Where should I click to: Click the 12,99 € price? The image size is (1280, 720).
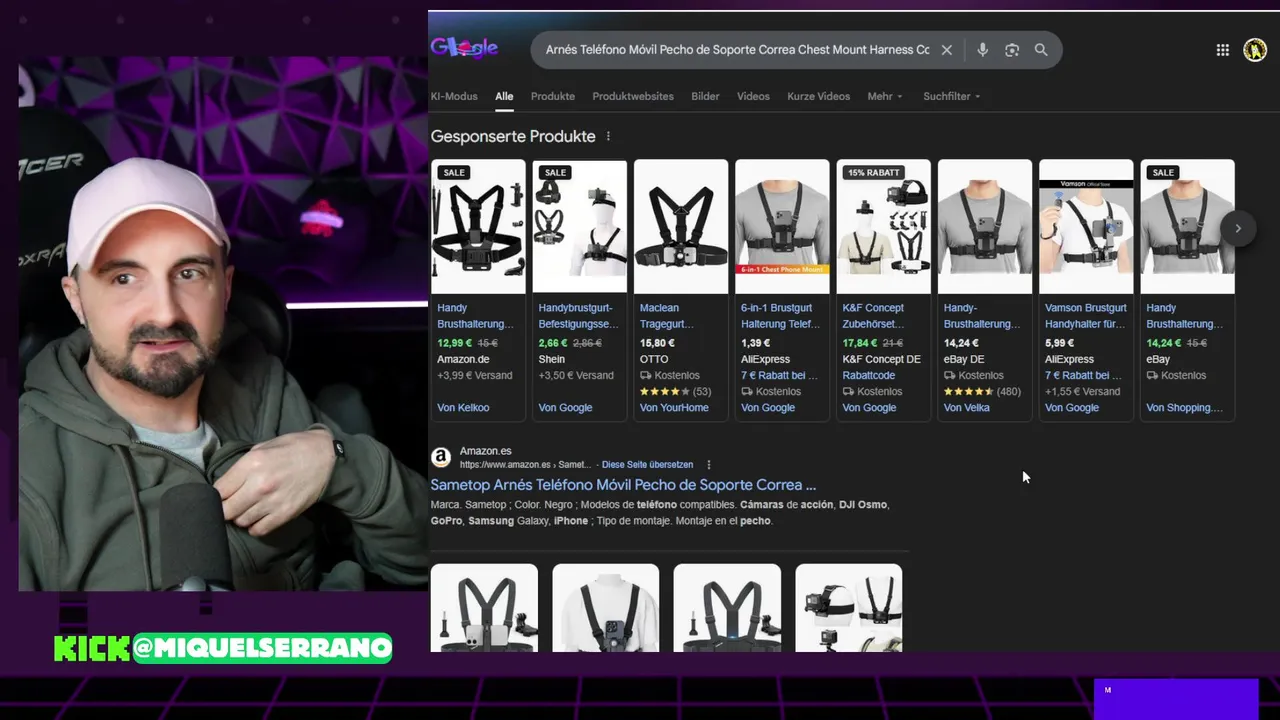click(454, 343)
